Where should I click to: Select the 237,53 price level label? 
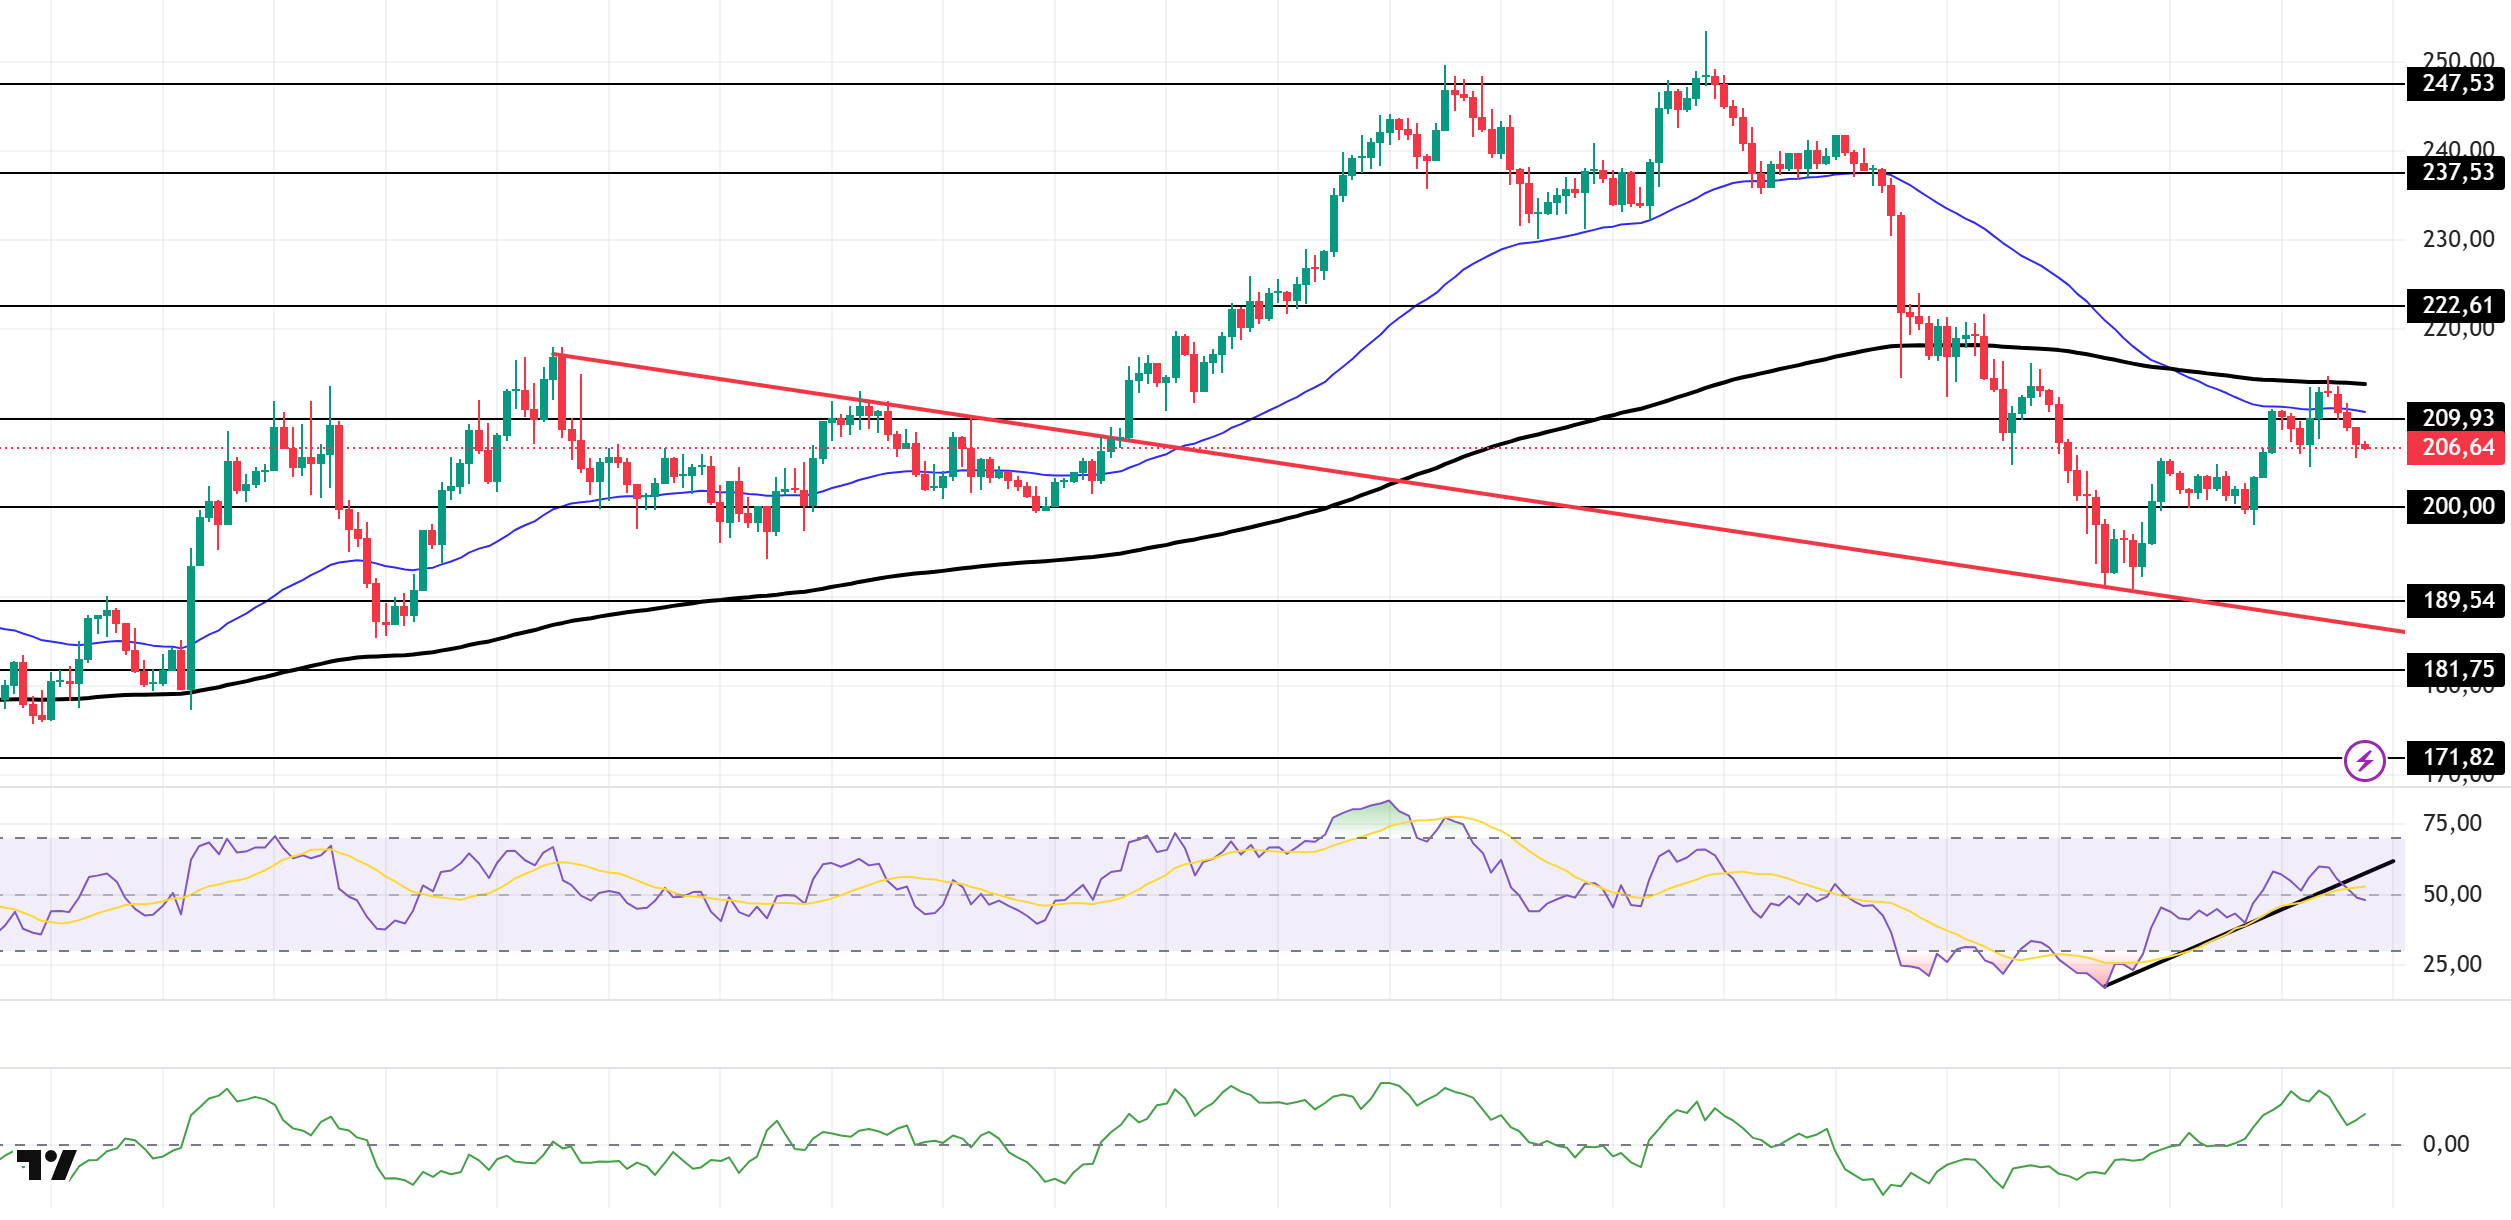[x=2457, y=173]
